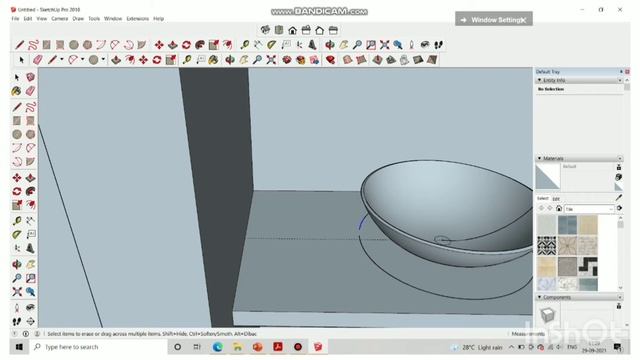Select the Orbit tool in left toolbar

click(x=17, y=264)
